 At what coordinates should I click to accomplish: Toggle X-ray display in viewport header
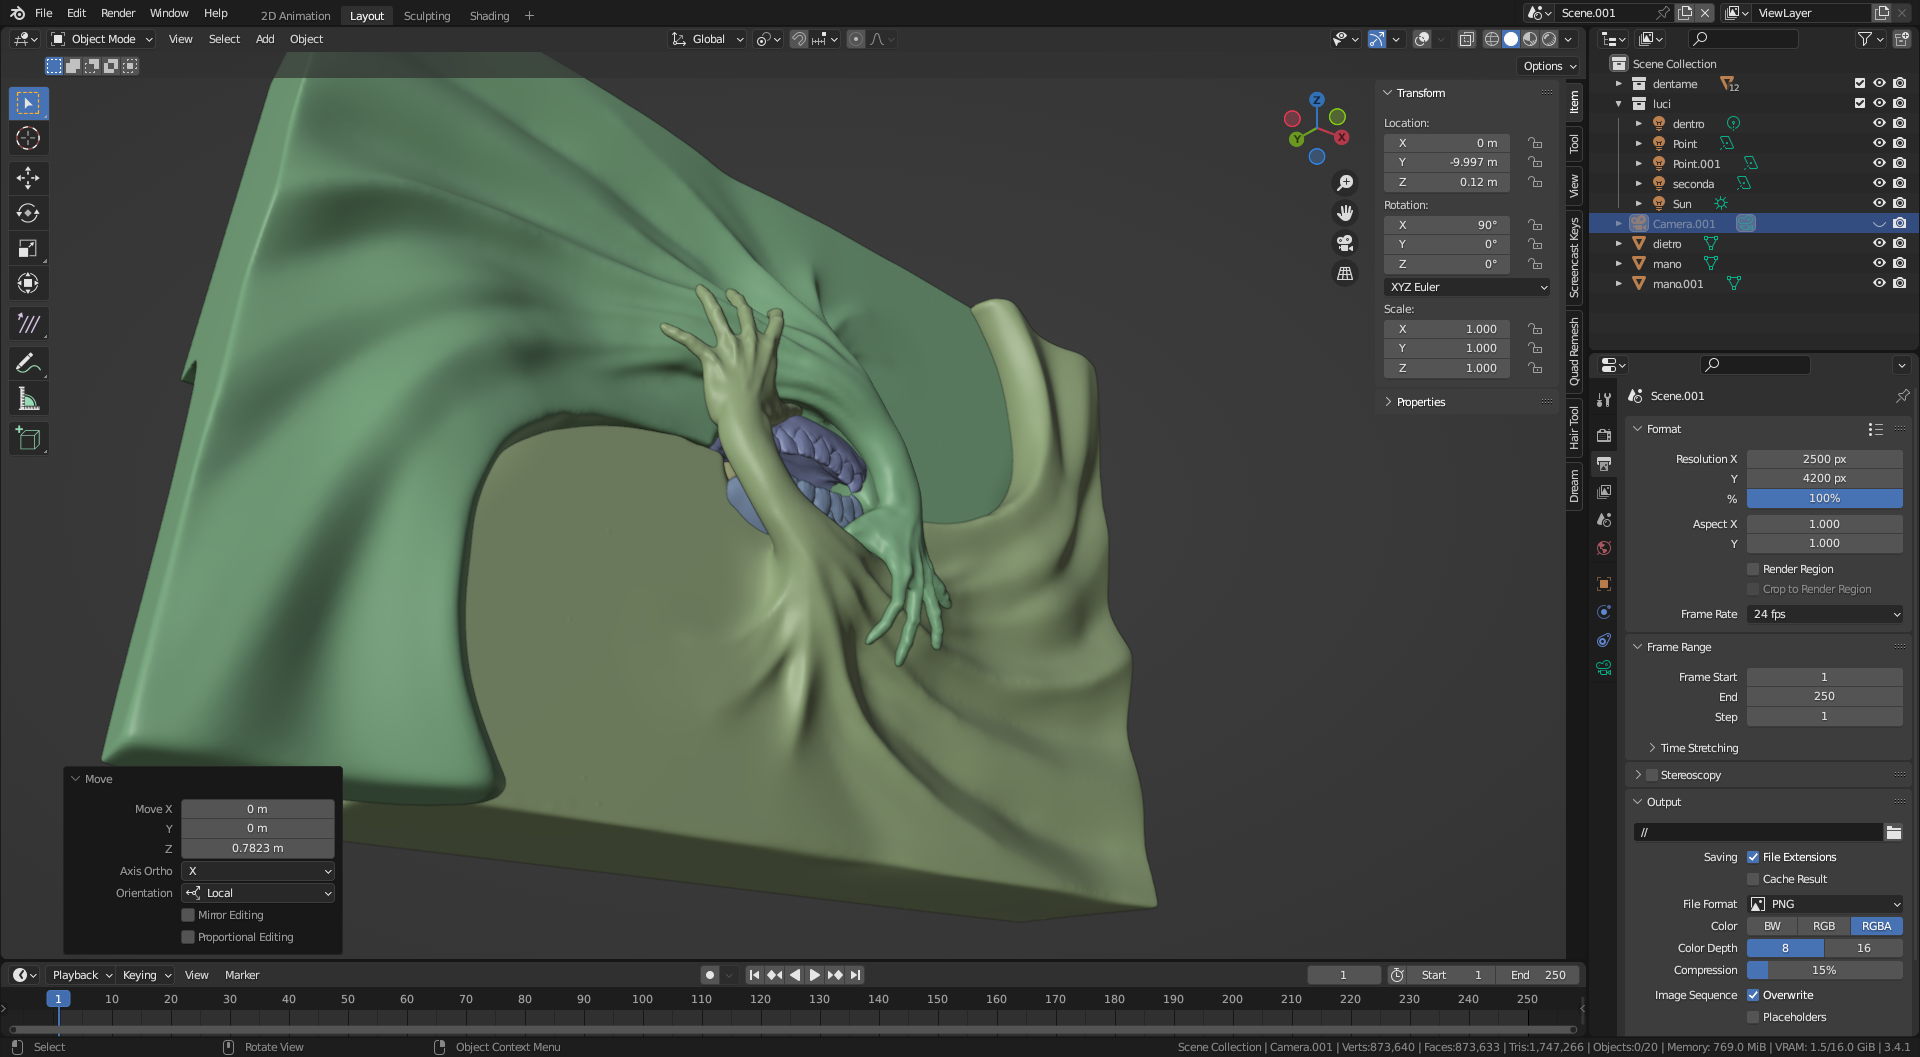coord(1466,39)
